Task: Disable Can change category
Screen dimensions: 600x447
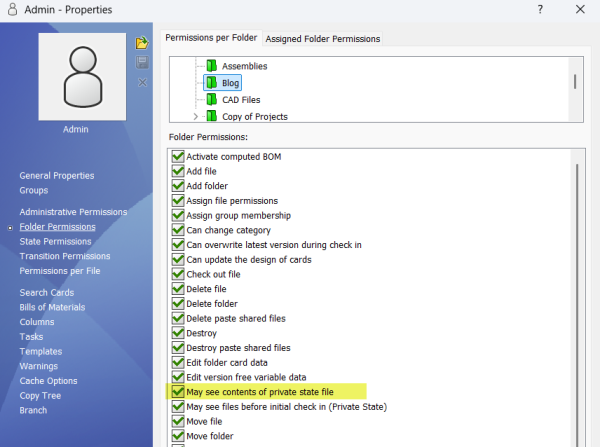Action: pos(178,230)
